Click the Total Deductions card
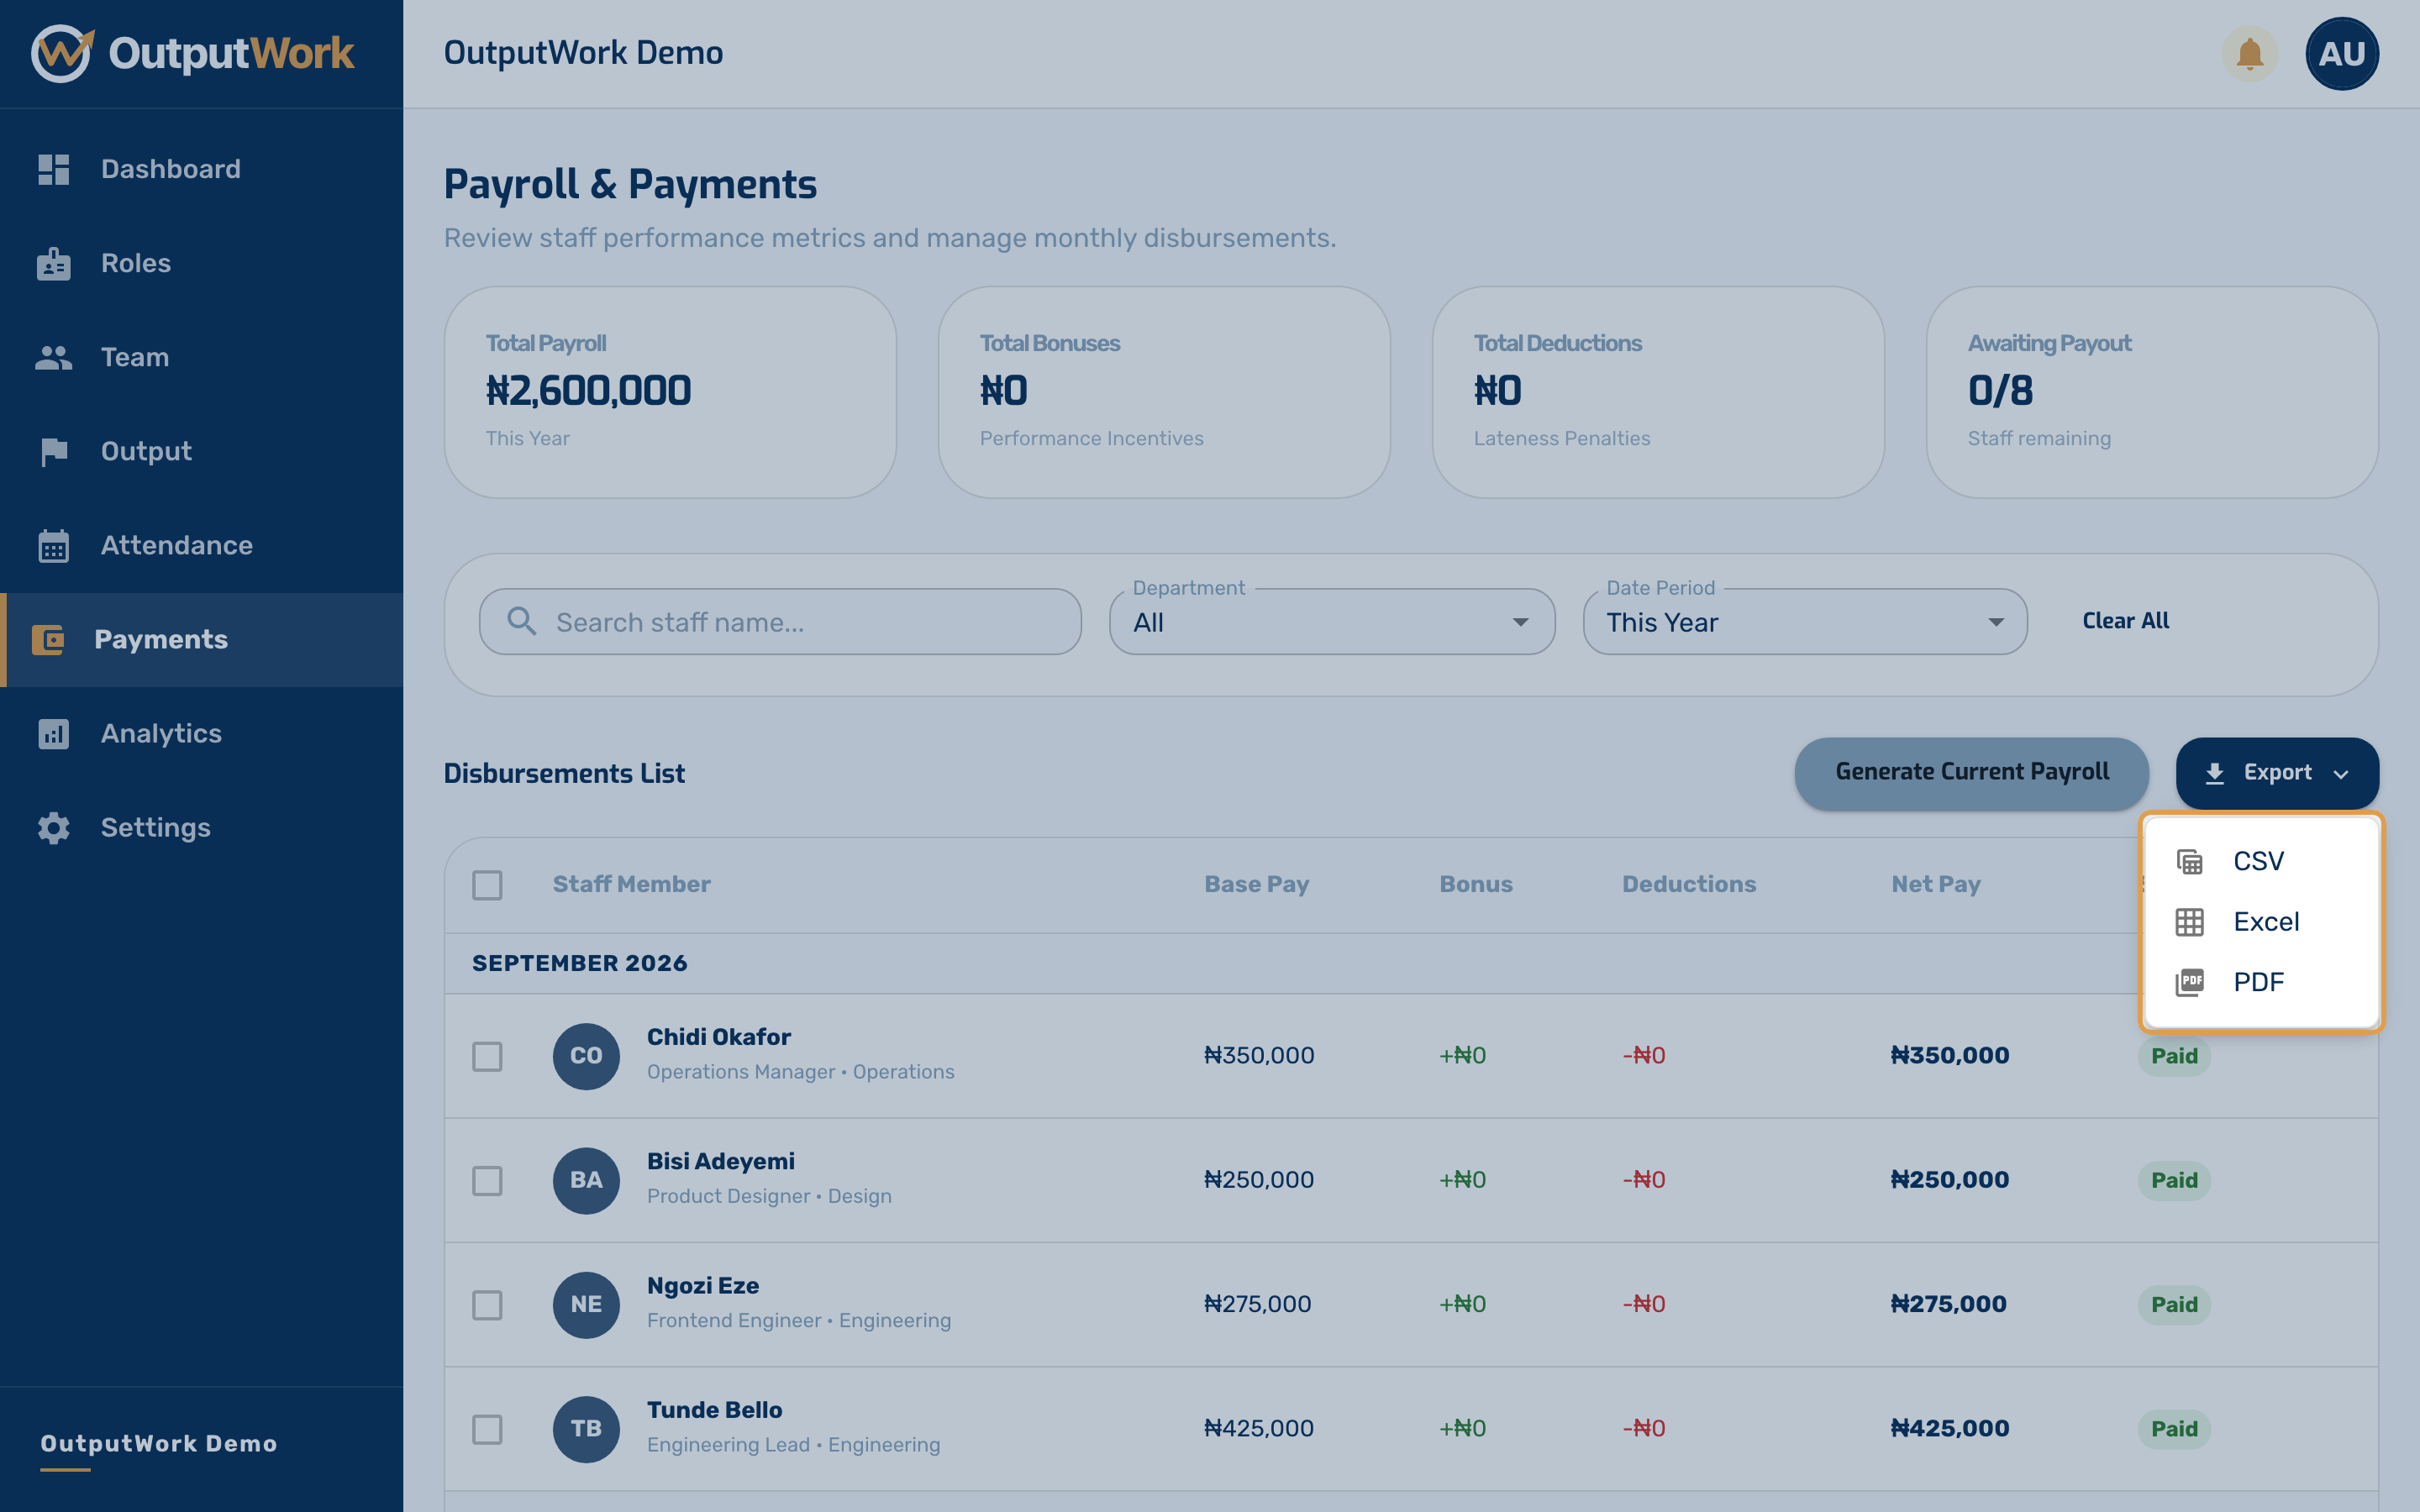The image size is (2420, 1512). [x=1658, y=393]
